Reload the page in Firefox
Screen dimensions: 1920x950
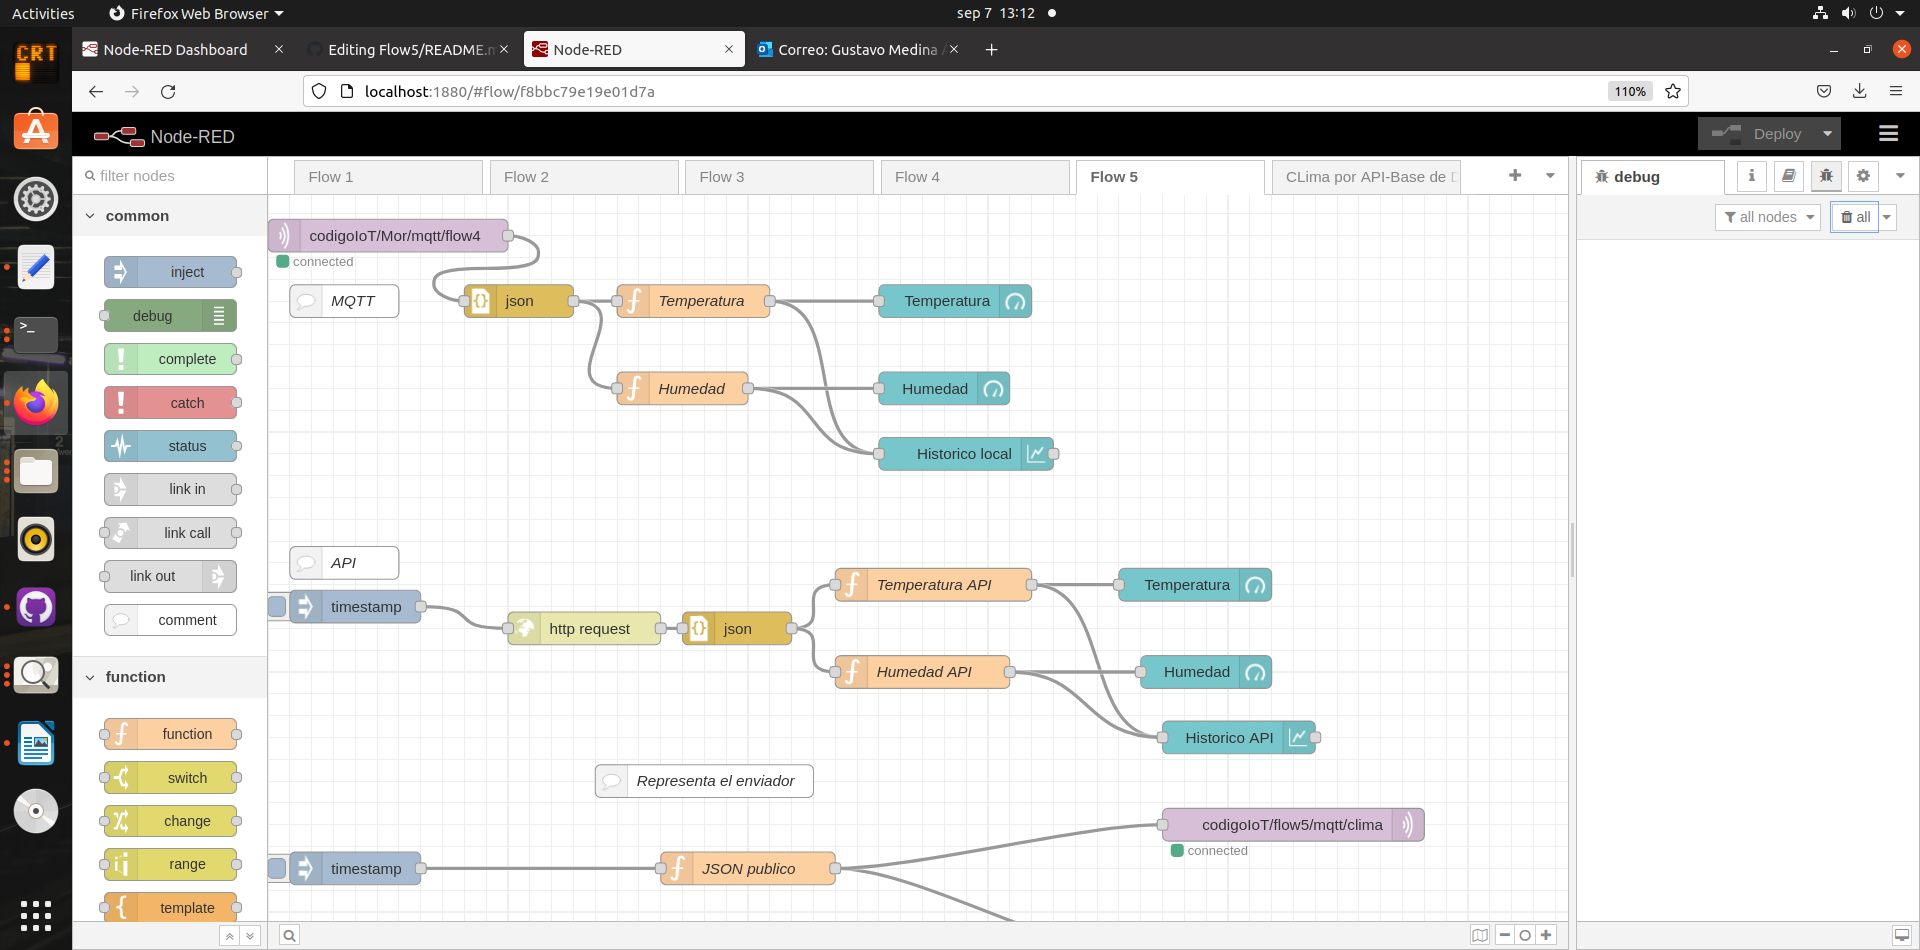[168, 91]
